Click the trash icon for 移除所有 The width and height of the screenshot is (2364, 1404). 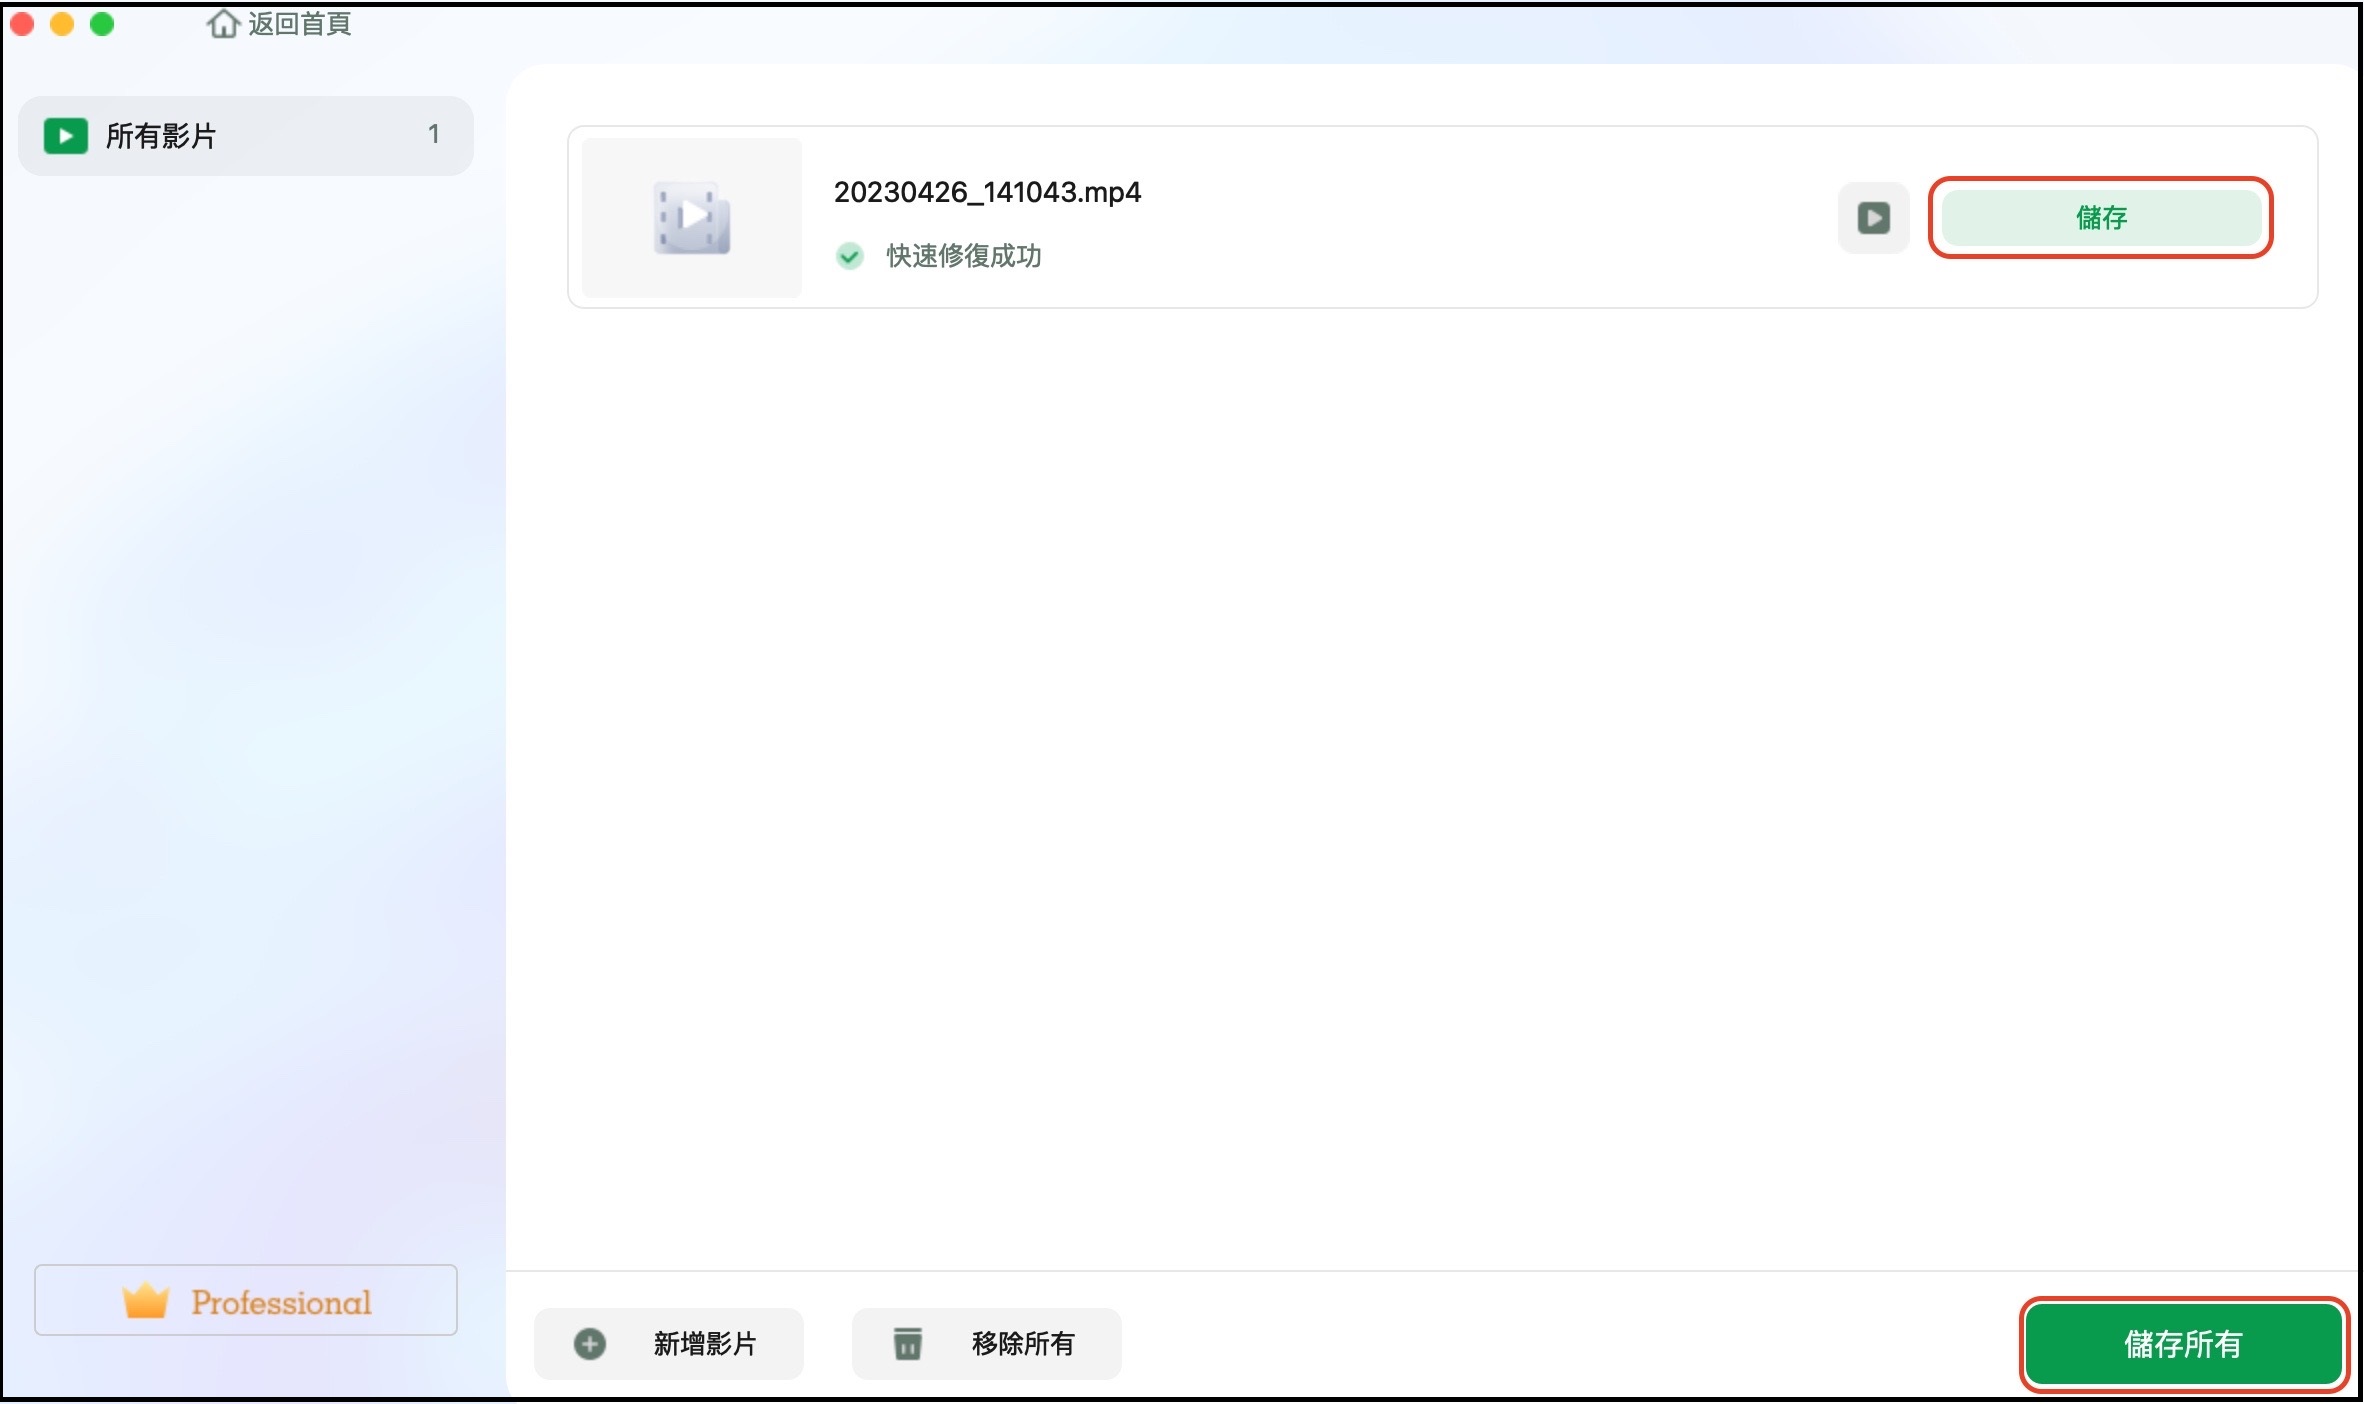pos(907,1344)
